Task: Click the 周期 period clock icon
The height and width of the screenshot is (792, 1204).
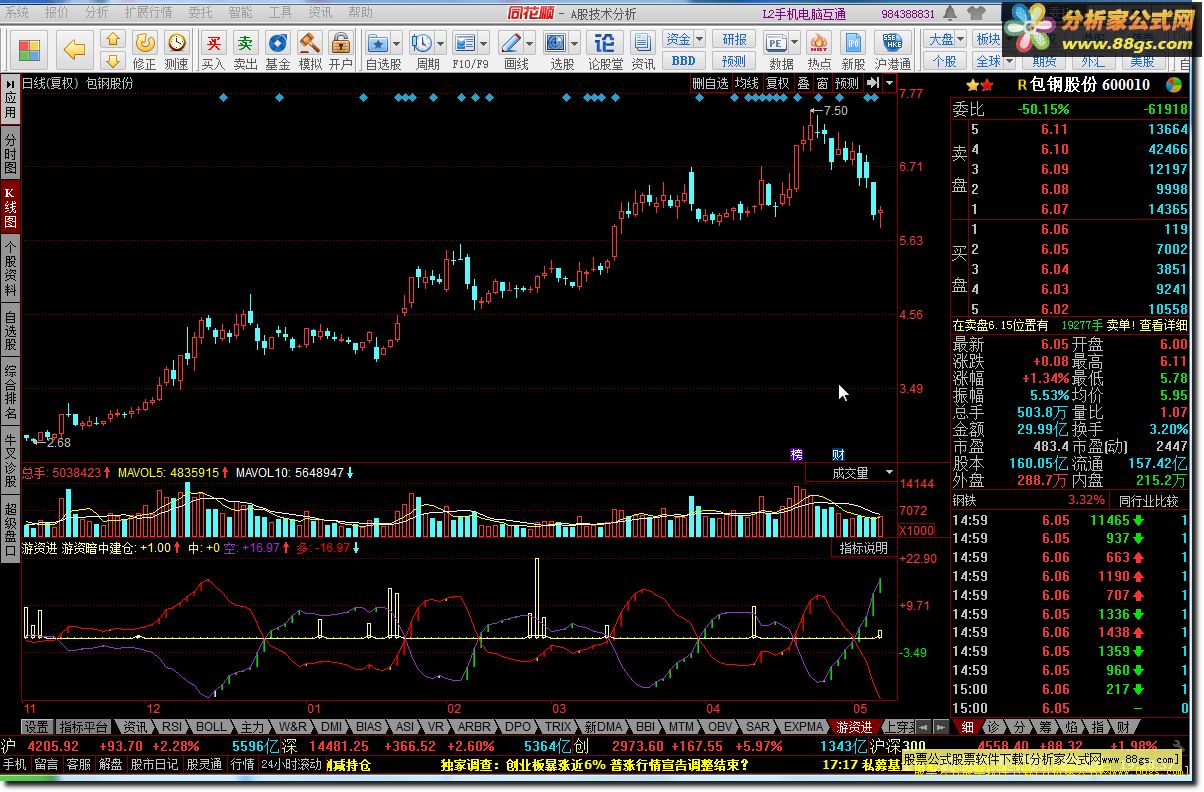Action: point(422,44)
